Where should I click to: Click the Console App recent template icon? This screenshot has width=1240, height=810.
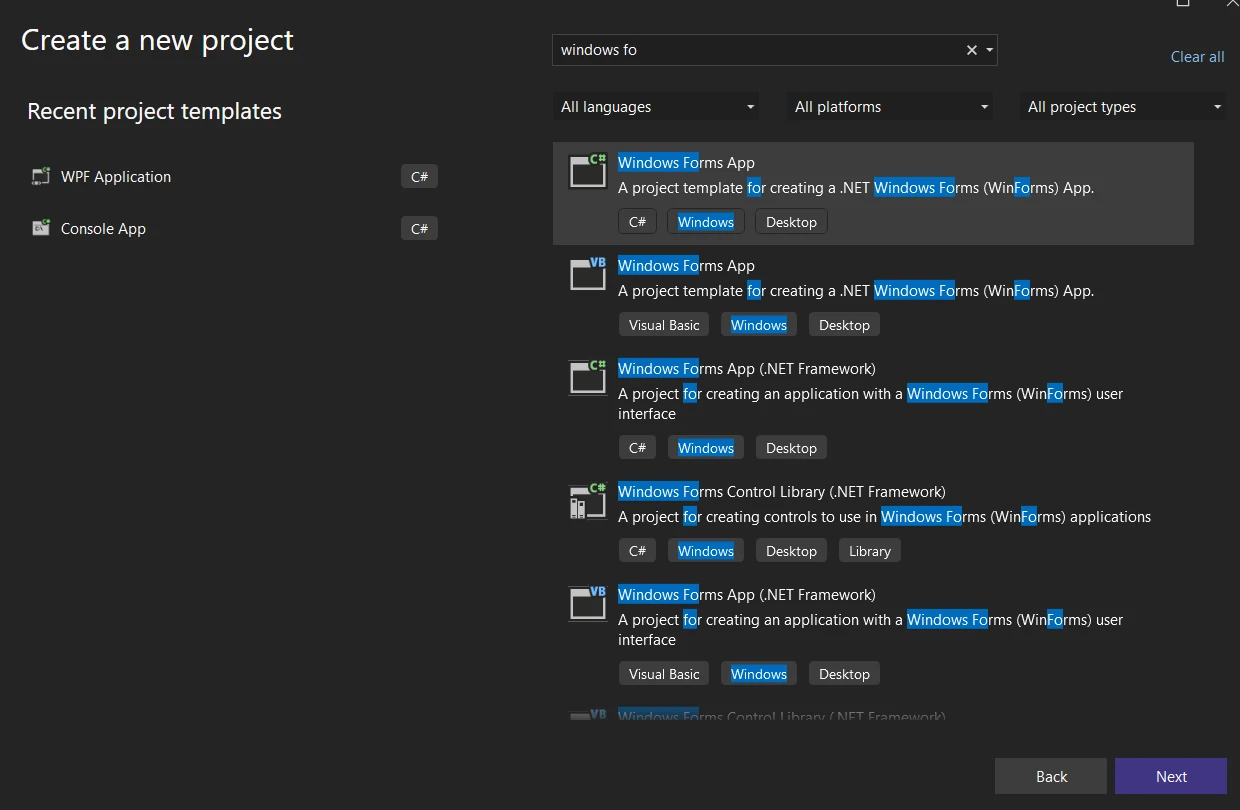[x=41, y=229]
